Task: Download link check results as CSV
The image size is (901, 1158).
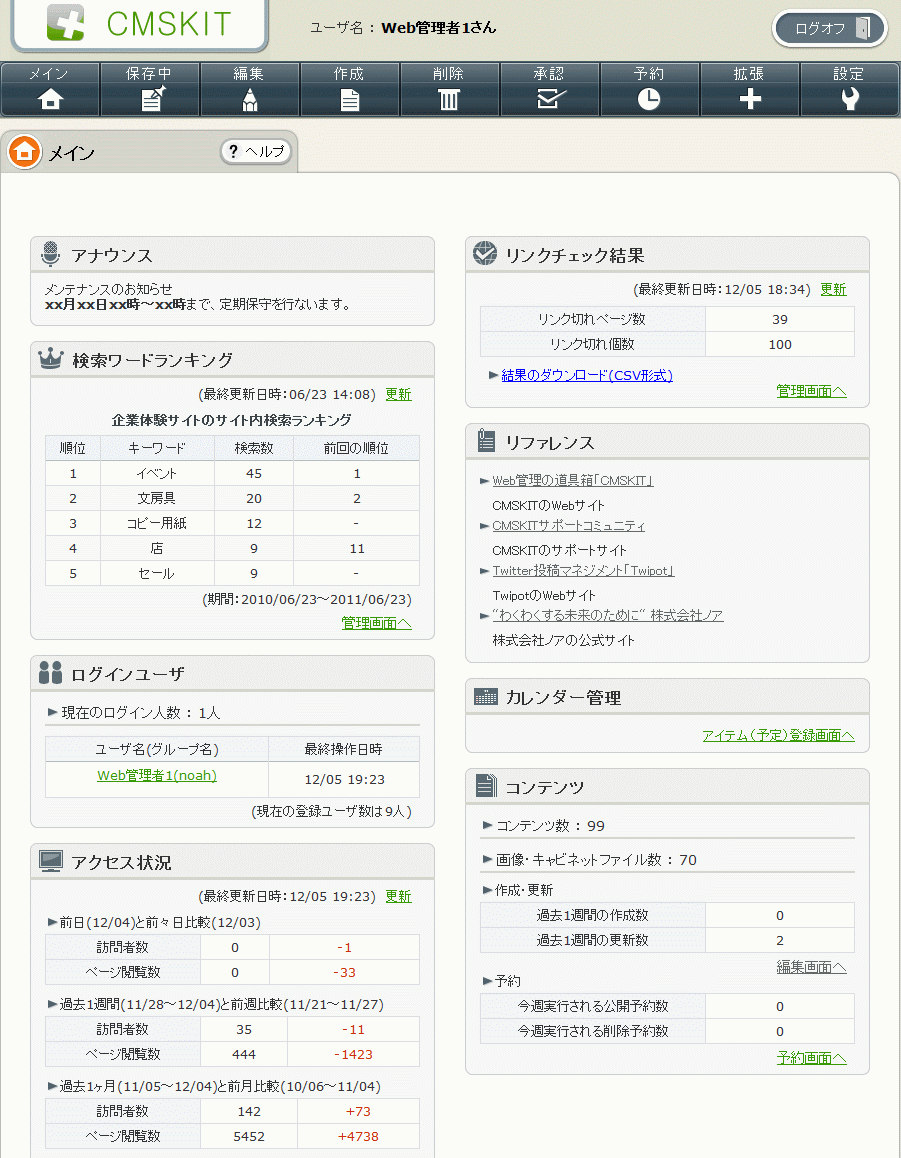Action: (x=586, y=375)
